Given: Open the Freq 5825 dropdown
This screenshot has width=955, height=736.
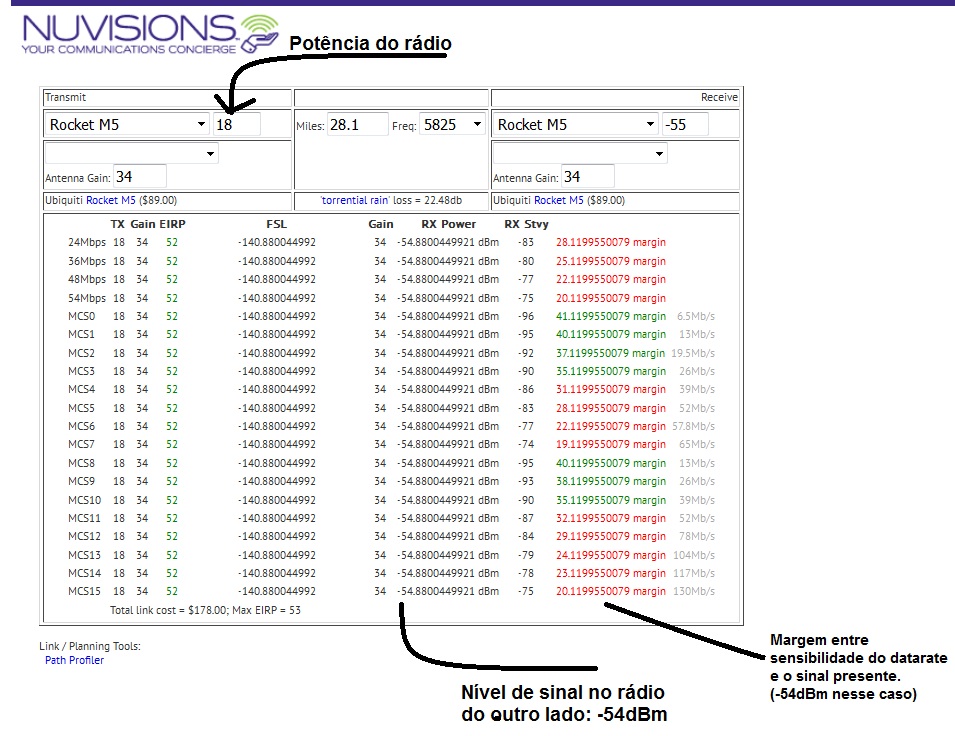Looking at the screenshot, I should click(453, 125).
